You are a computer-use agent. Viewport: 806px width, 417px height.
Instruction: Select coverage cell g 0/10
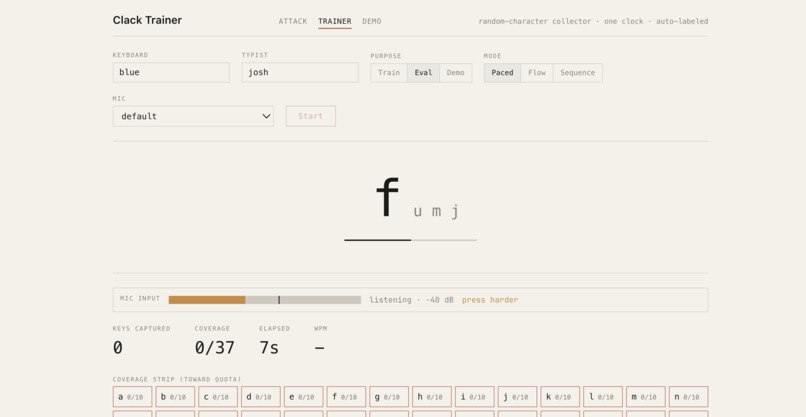[389, 397]
